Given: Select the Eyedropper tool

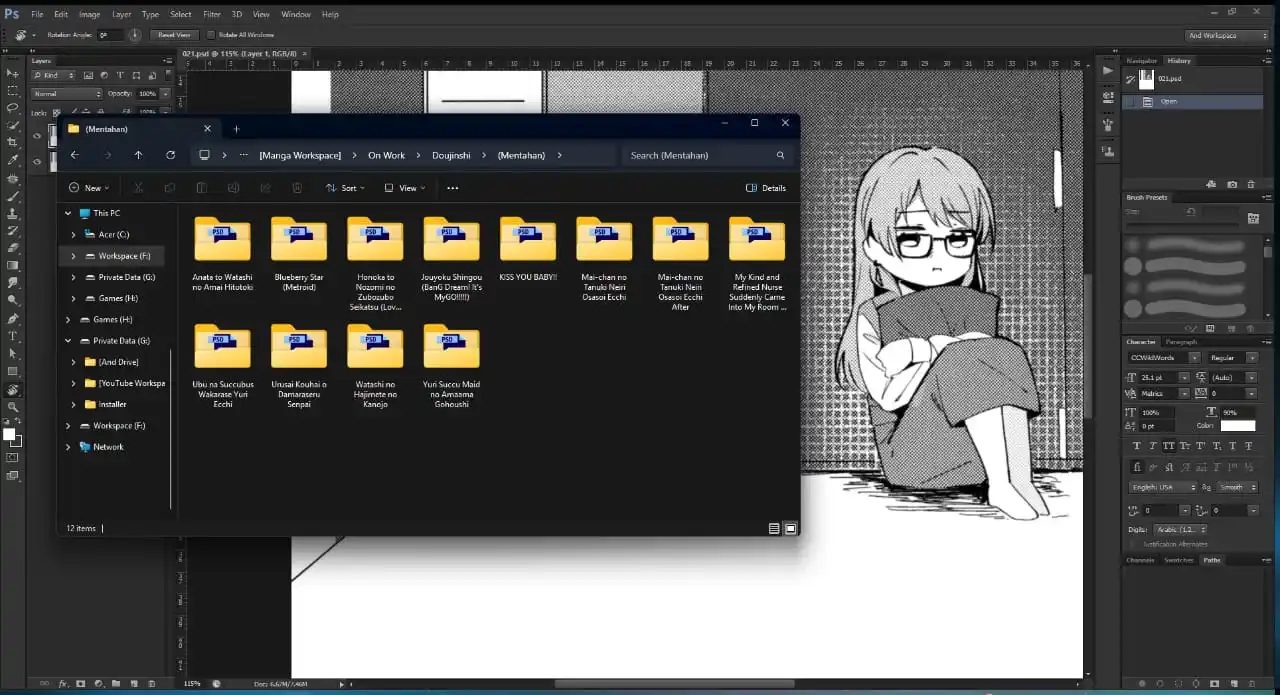Looking at the screenshot, I should click(x=13, y=160).
